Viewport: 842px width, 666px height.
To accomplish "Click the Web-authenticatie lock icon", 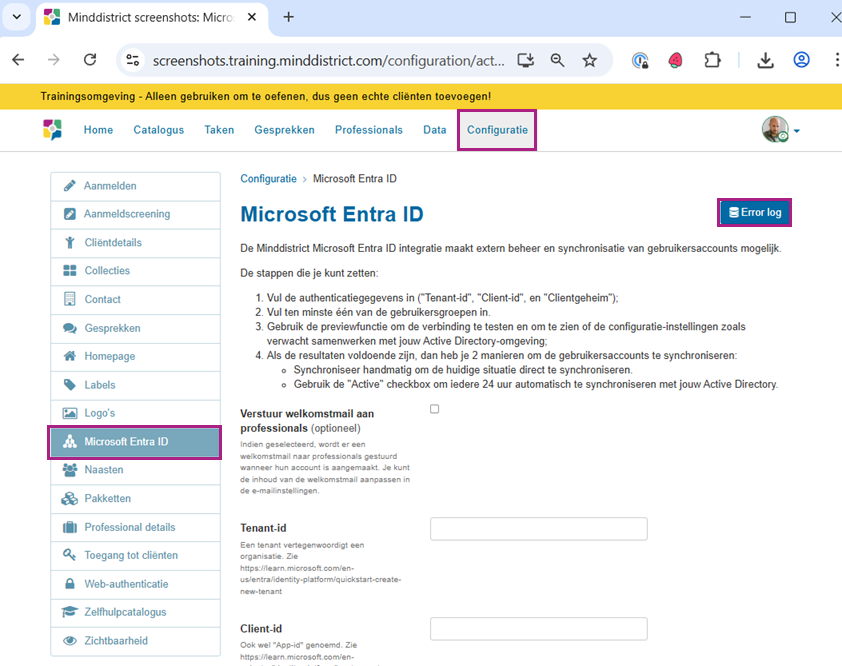I will 70,584.
